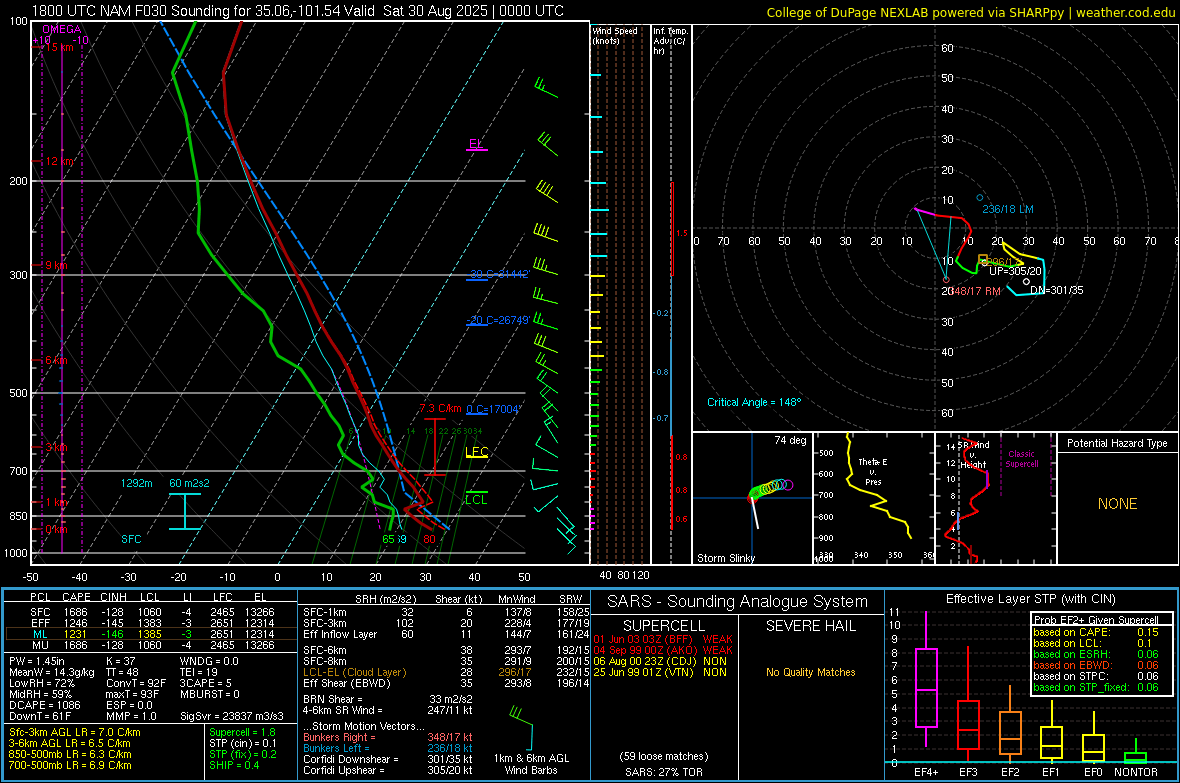Click the Eff Shear (EBWD) row
Image resolution: width=1180 pixels, height=783 pixels.
coord(446,684)
